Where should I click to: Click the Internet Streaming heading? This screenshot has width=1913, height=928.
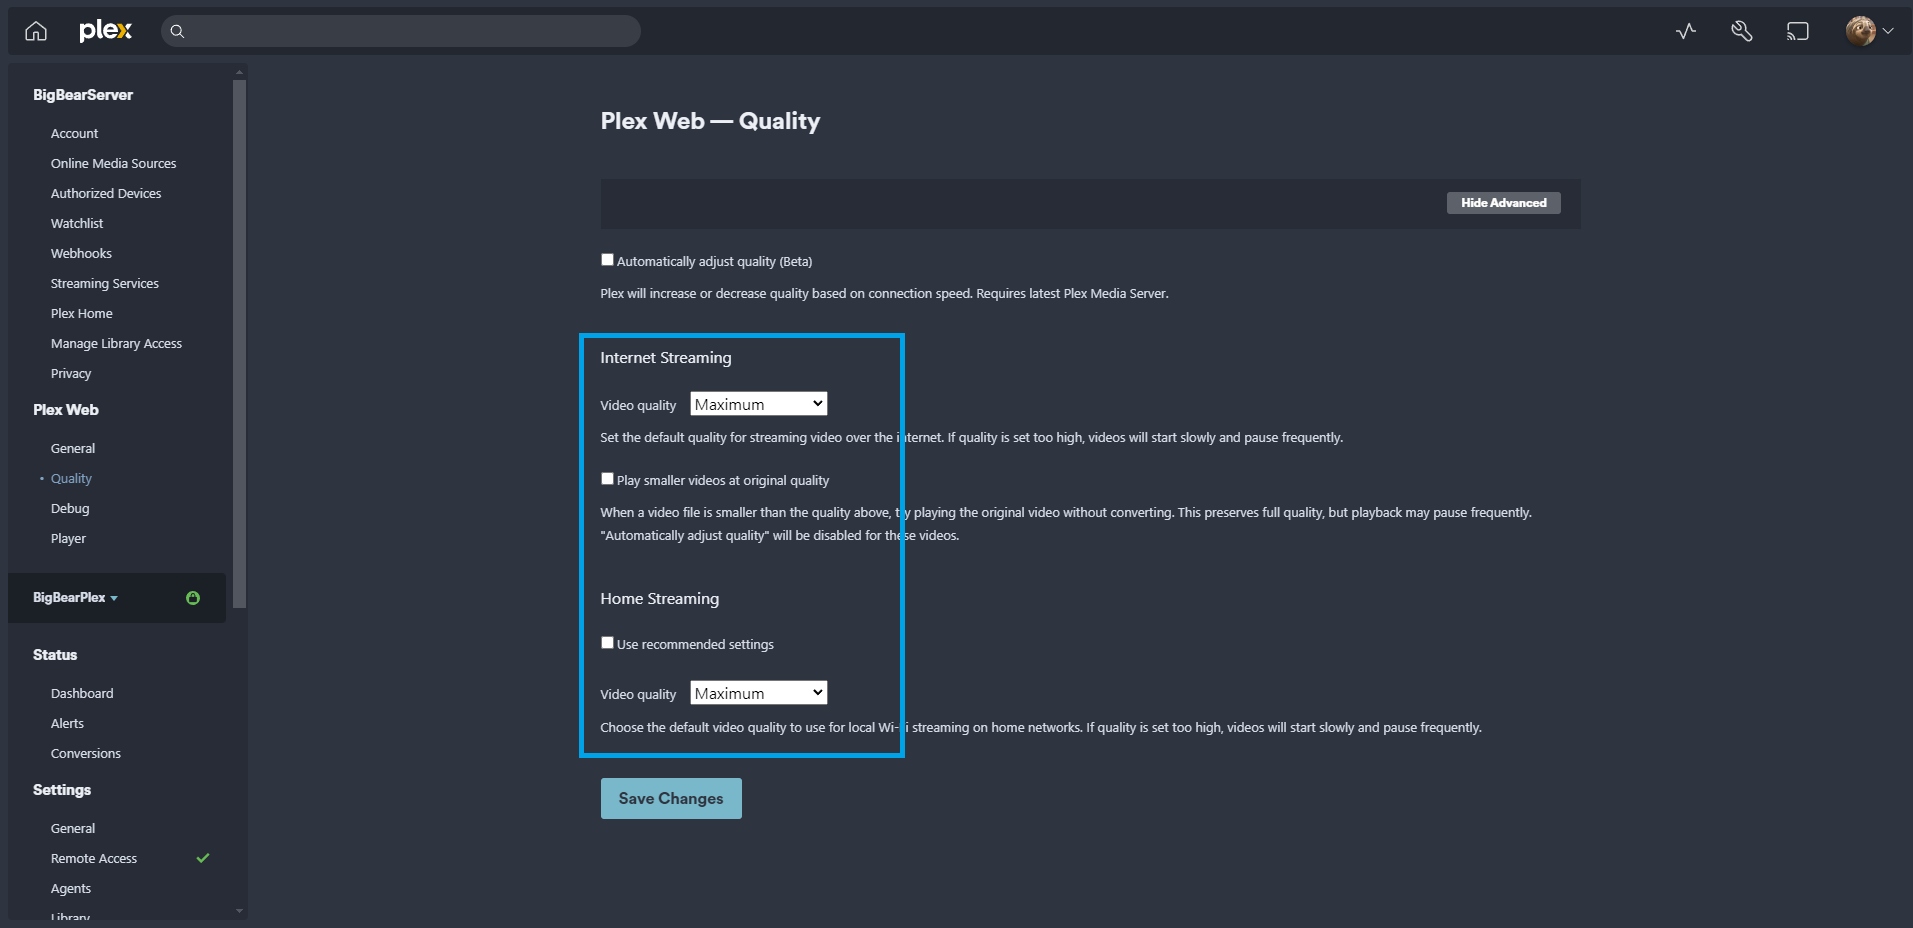click(666, 358)
